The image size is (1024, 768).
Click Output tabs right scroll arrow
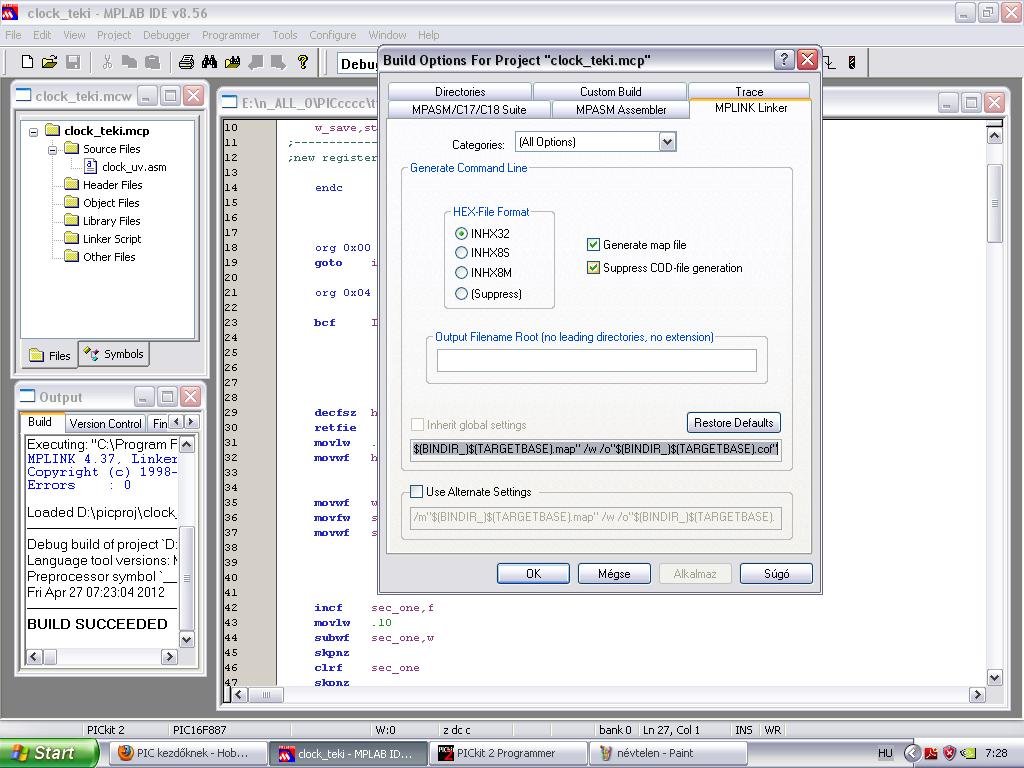[x=191, y=422]
